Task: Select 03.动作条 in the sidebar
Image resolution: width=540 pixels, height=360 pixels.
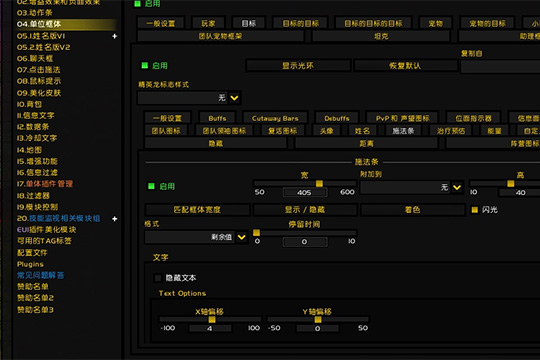Action: [34, 13]
